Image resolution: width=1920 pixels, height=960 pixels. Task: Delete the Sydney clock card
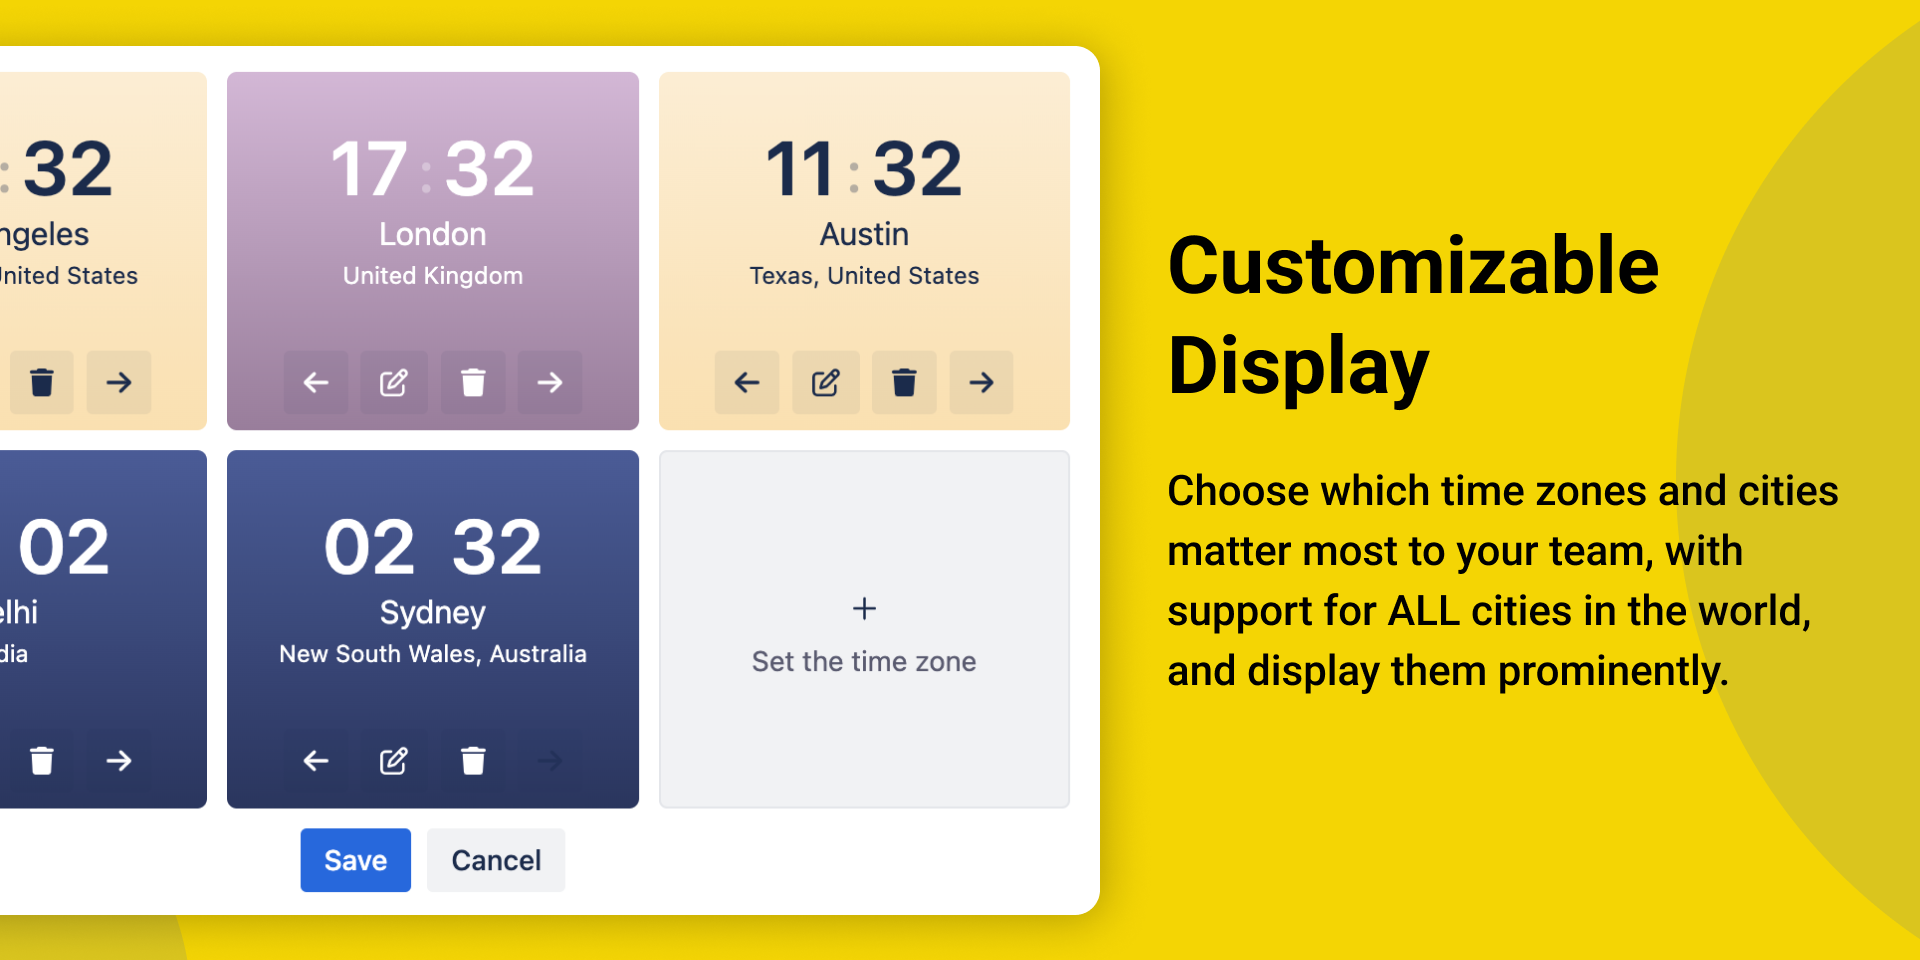(x=473, y=761)
